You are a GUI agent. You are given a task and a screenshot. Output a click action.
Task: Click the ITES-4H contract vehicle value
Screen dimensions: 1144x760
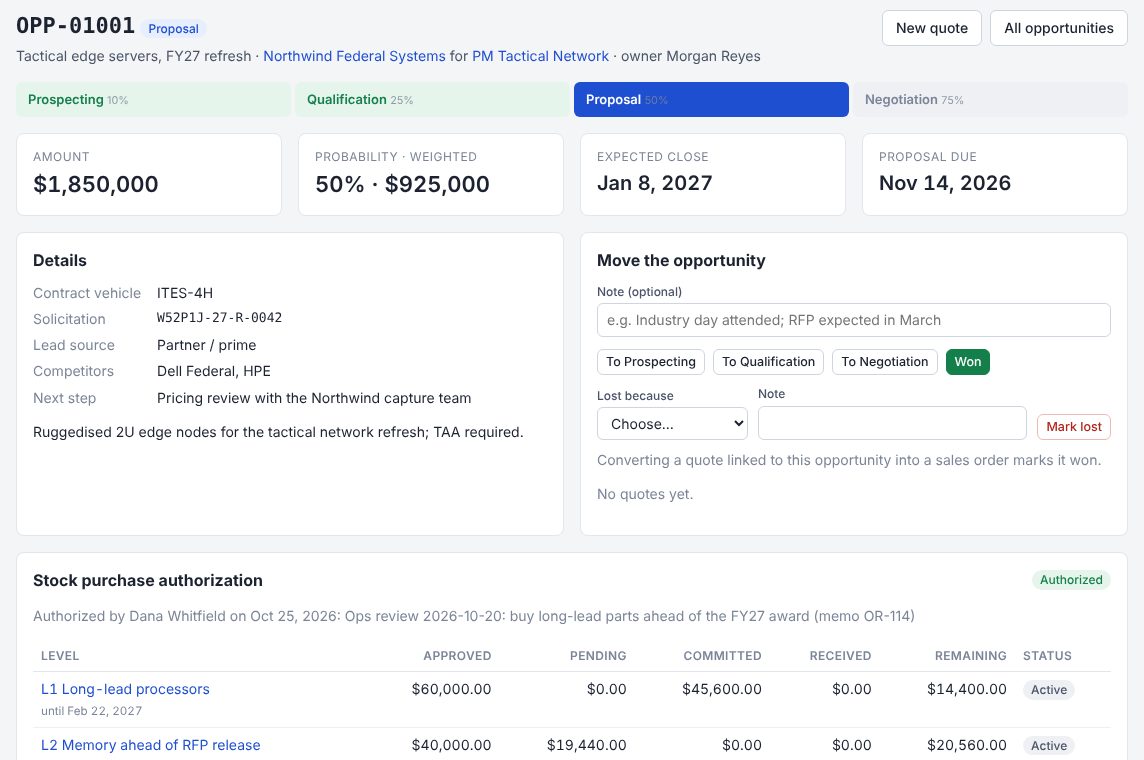pos(185,293)
